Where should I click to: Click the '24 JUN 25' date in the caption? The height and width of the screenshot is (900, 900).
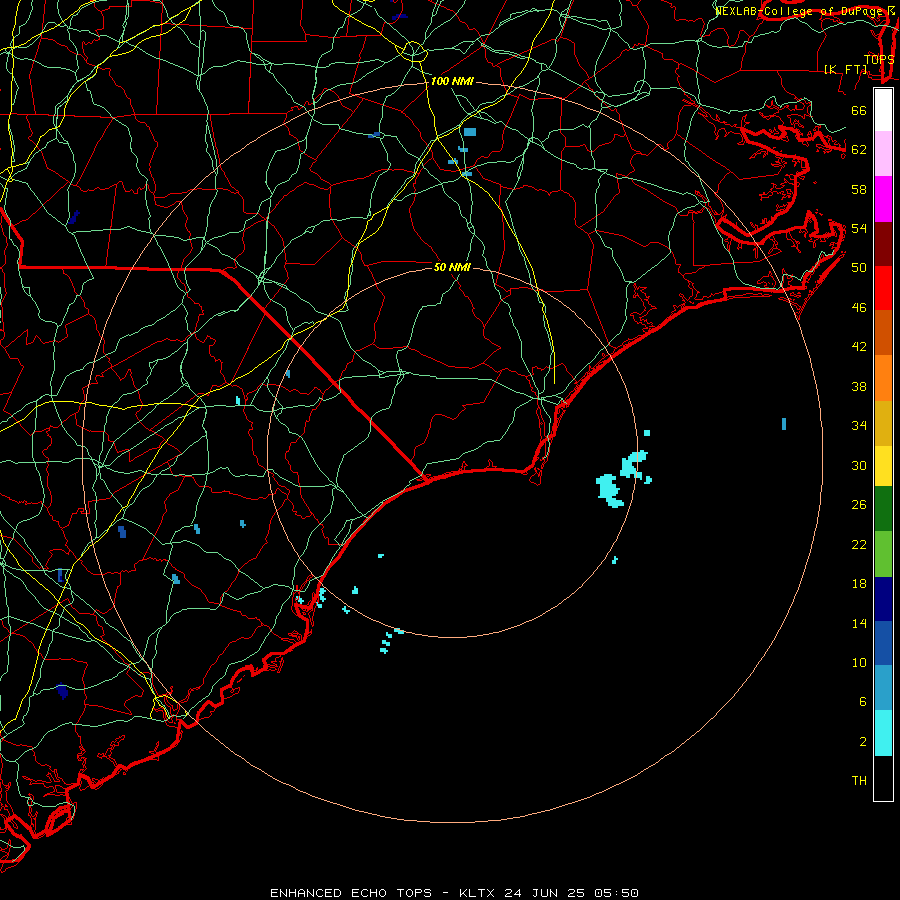[544, 893]
